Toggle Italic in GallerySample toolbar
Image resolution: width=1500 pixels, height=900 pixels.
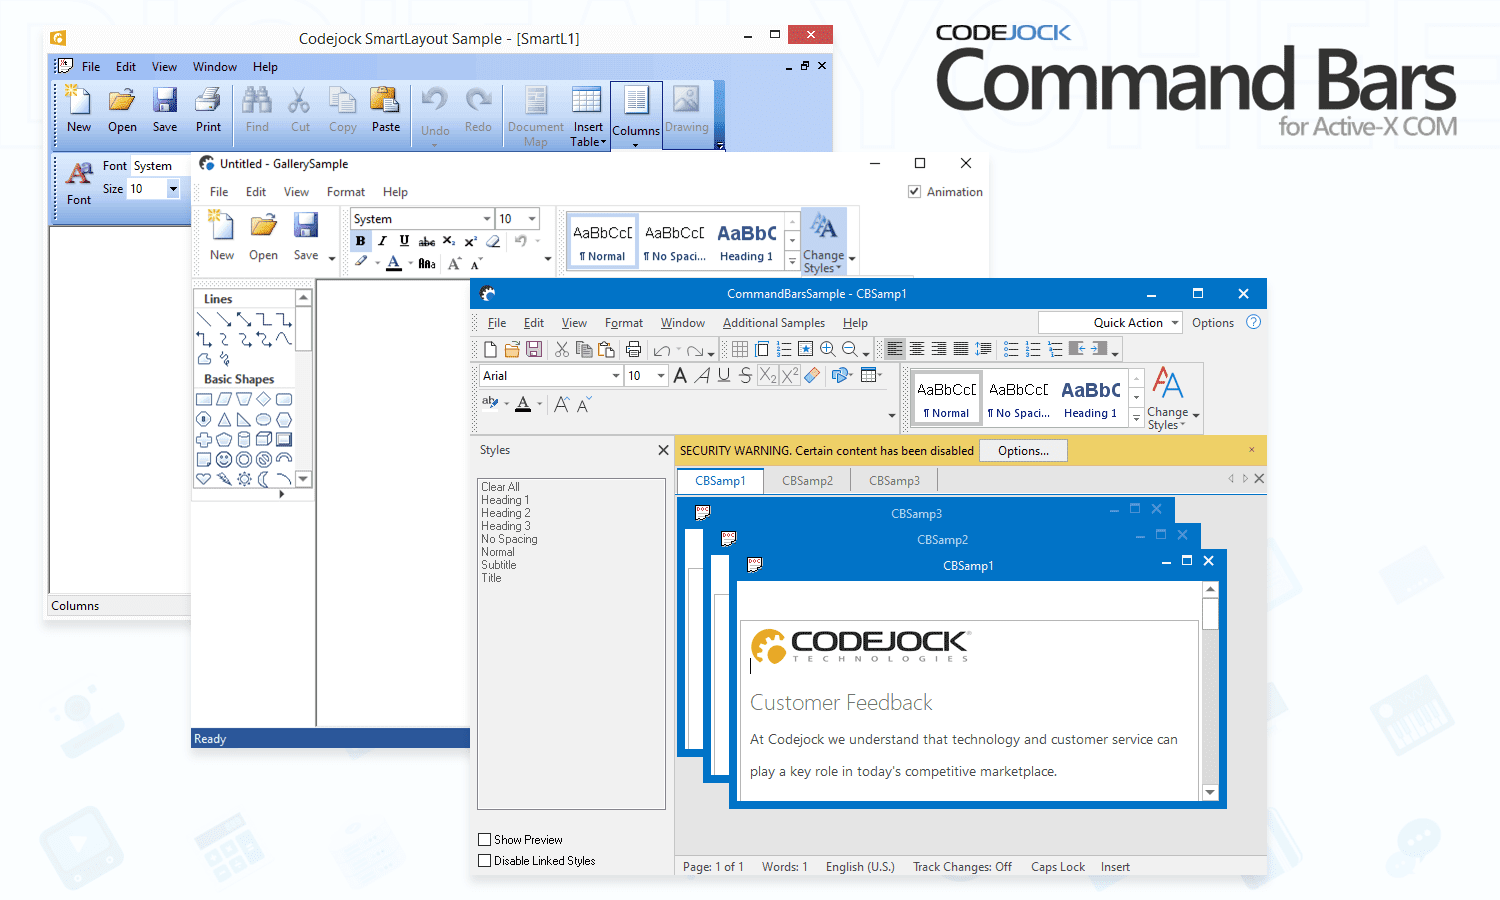(x=382, y=241)
